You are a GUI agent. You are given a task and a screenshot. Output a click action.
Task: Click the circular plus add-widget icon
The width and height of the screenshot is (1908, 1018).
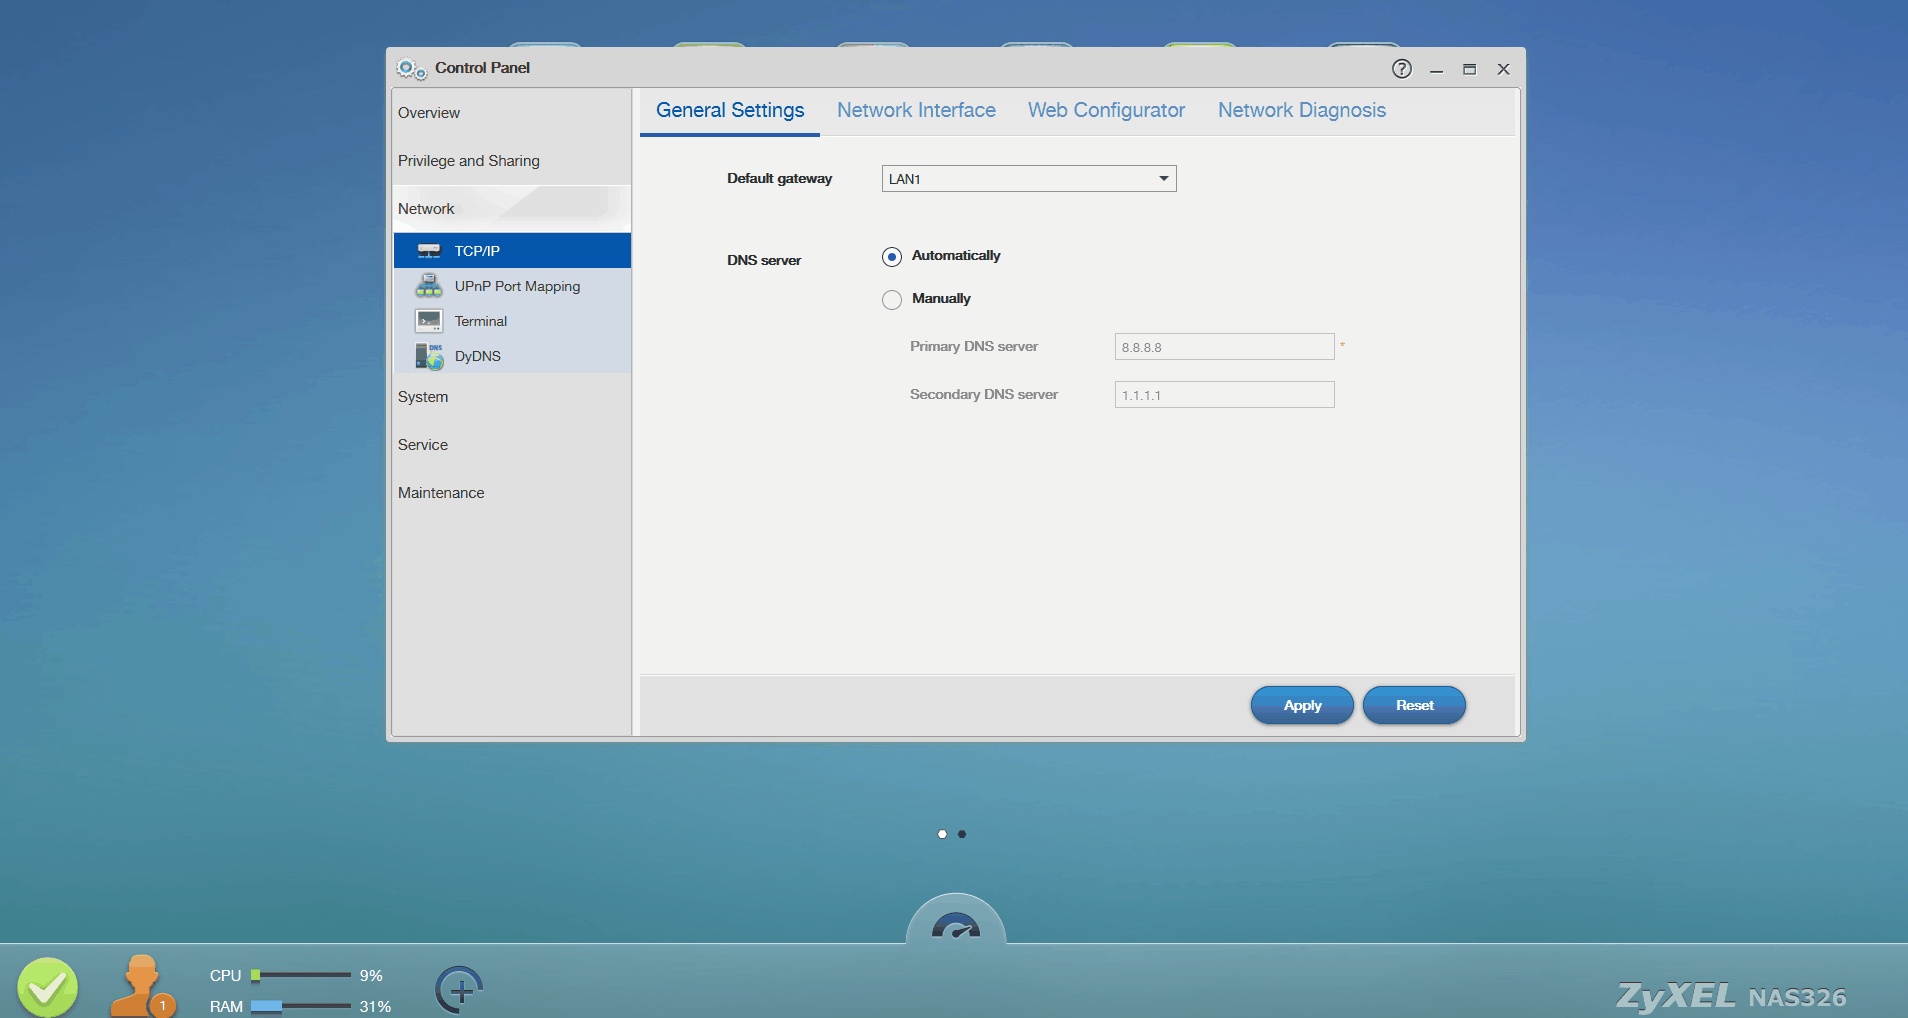tap(460, 991)
